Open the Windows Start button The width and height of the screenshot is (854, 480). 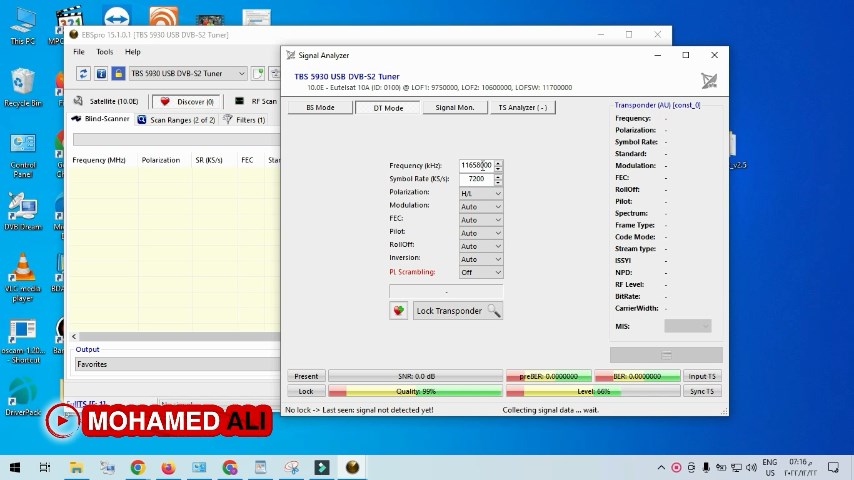coord(15,467)
